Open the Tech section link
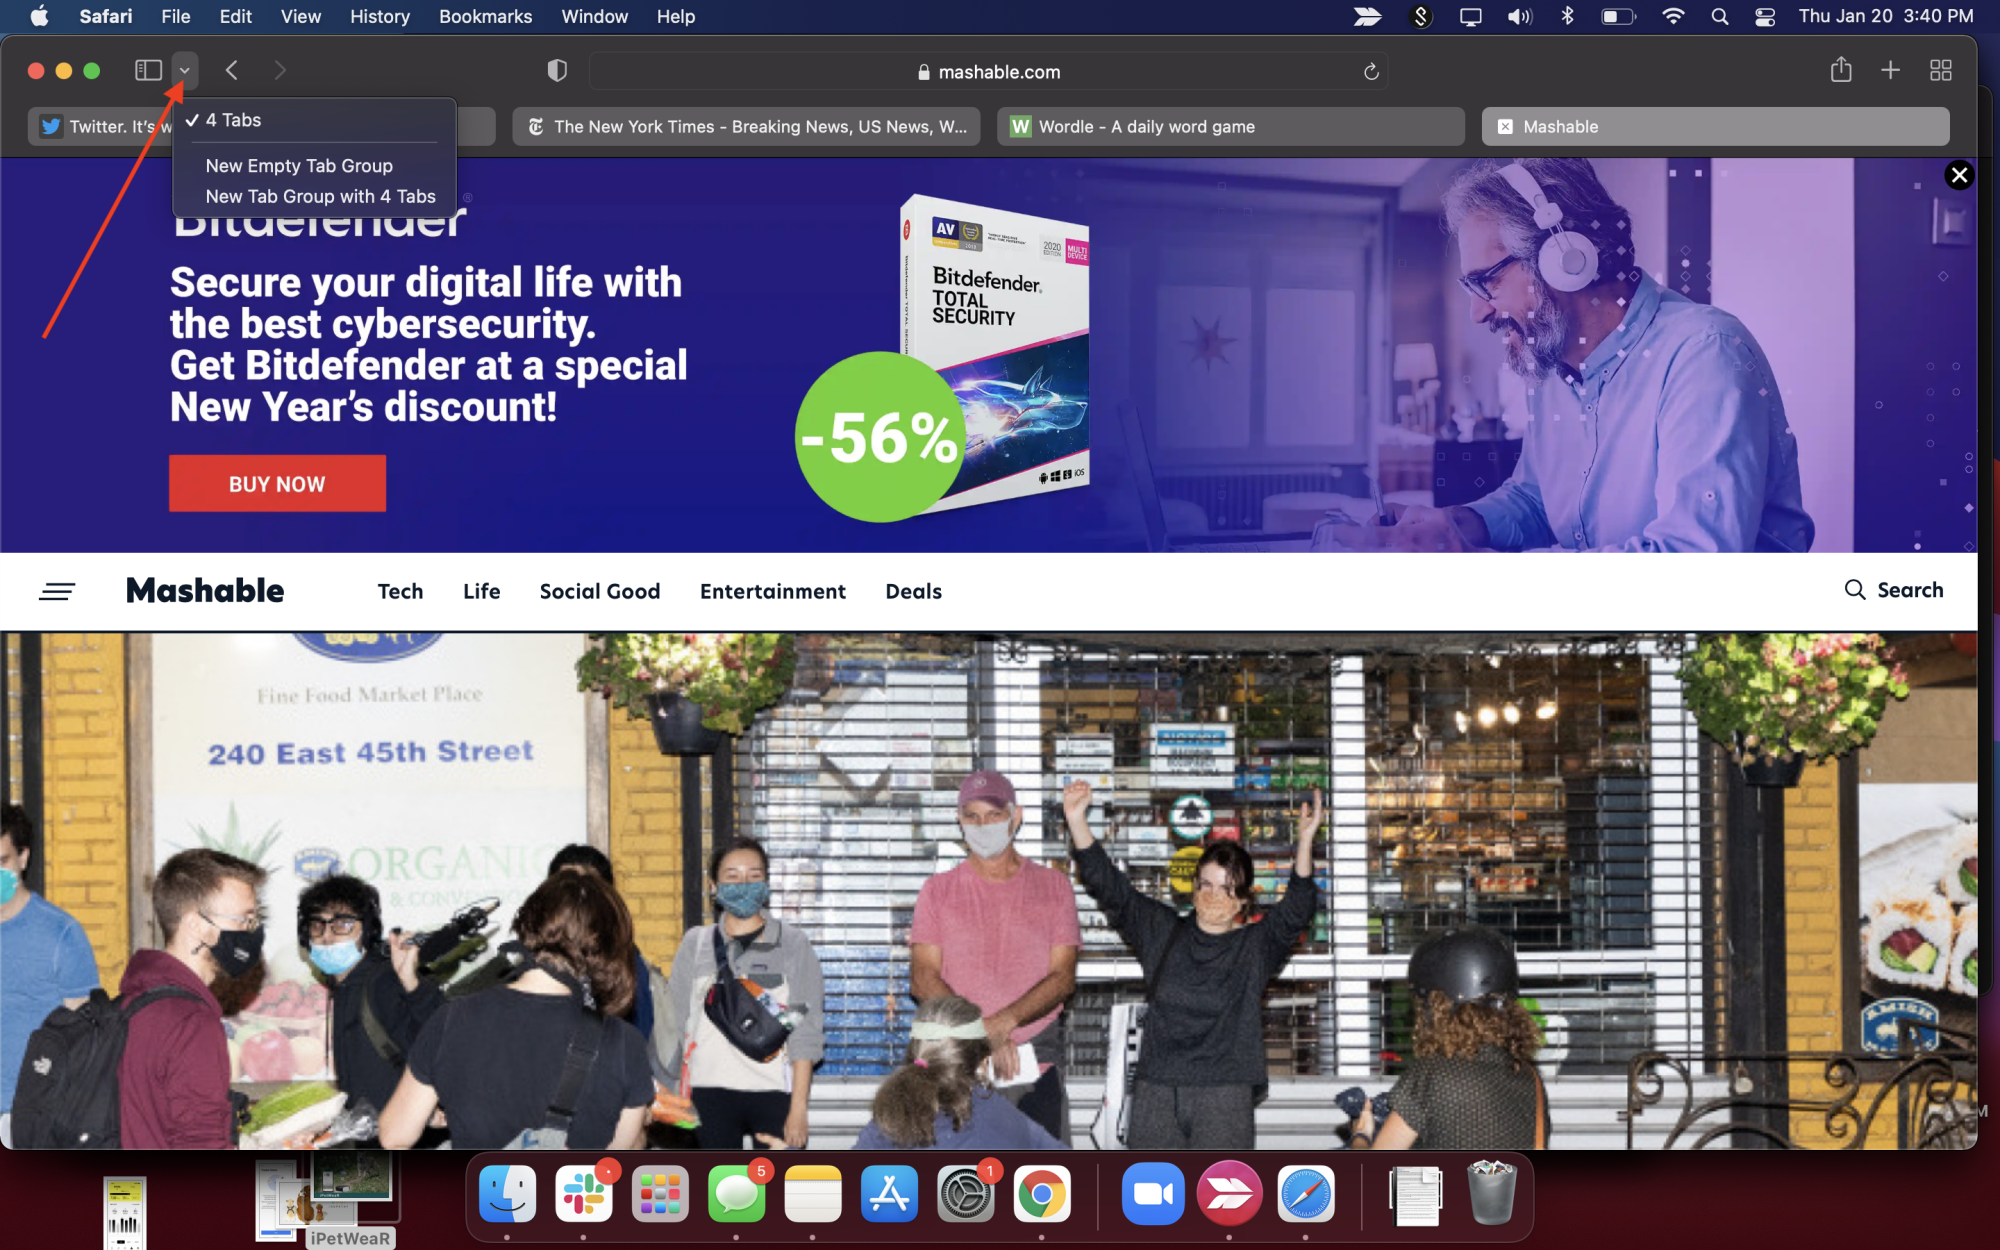The image size is (2000, 1250). point(400,592)
